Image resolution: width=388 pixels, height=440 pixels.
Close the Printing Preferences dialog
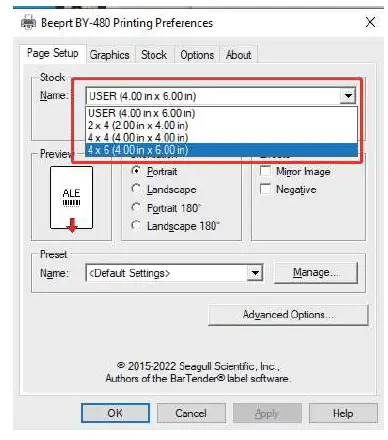[x=370, y=22]
